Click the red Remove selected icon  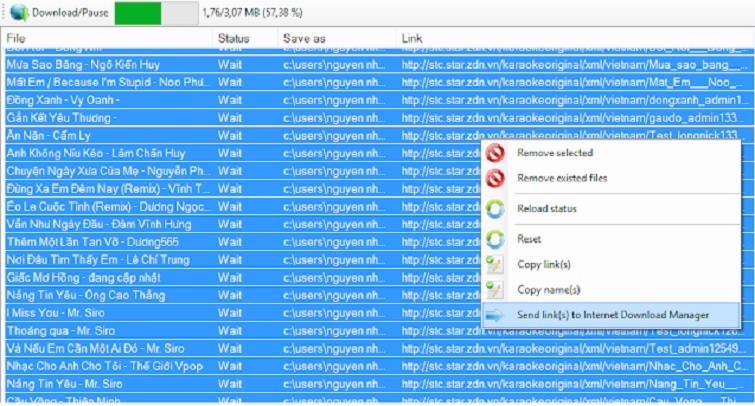[x=497, y=153]
